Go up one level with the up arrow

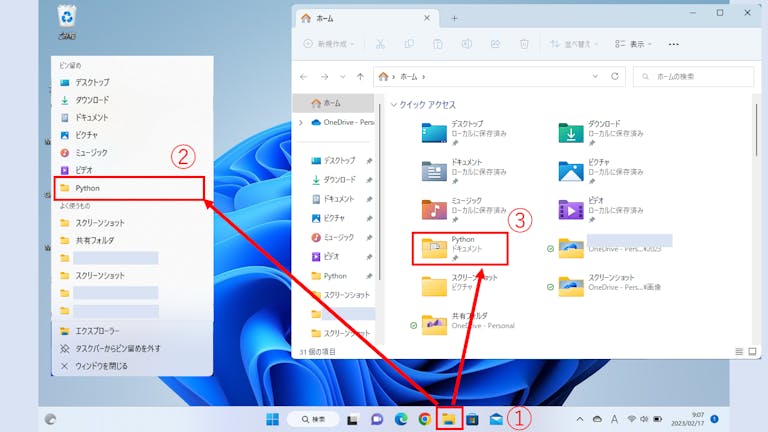pyautogui.click(x=360, y=77)
